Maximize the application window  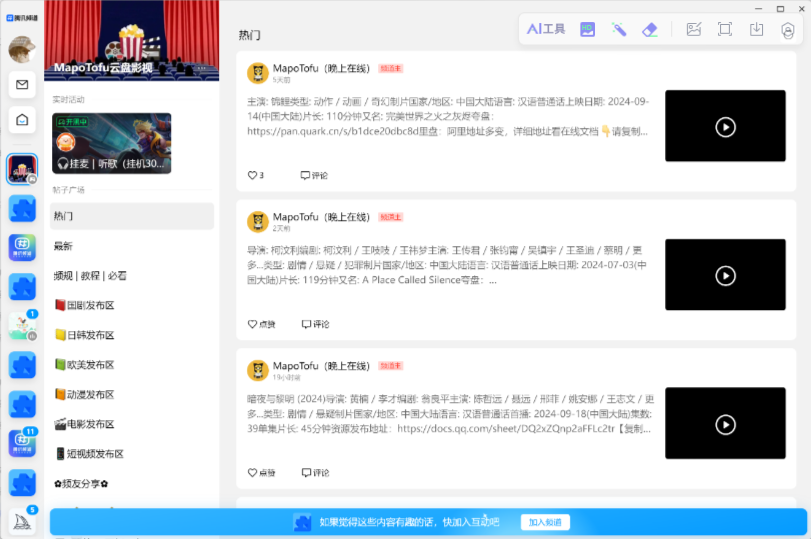780,9
